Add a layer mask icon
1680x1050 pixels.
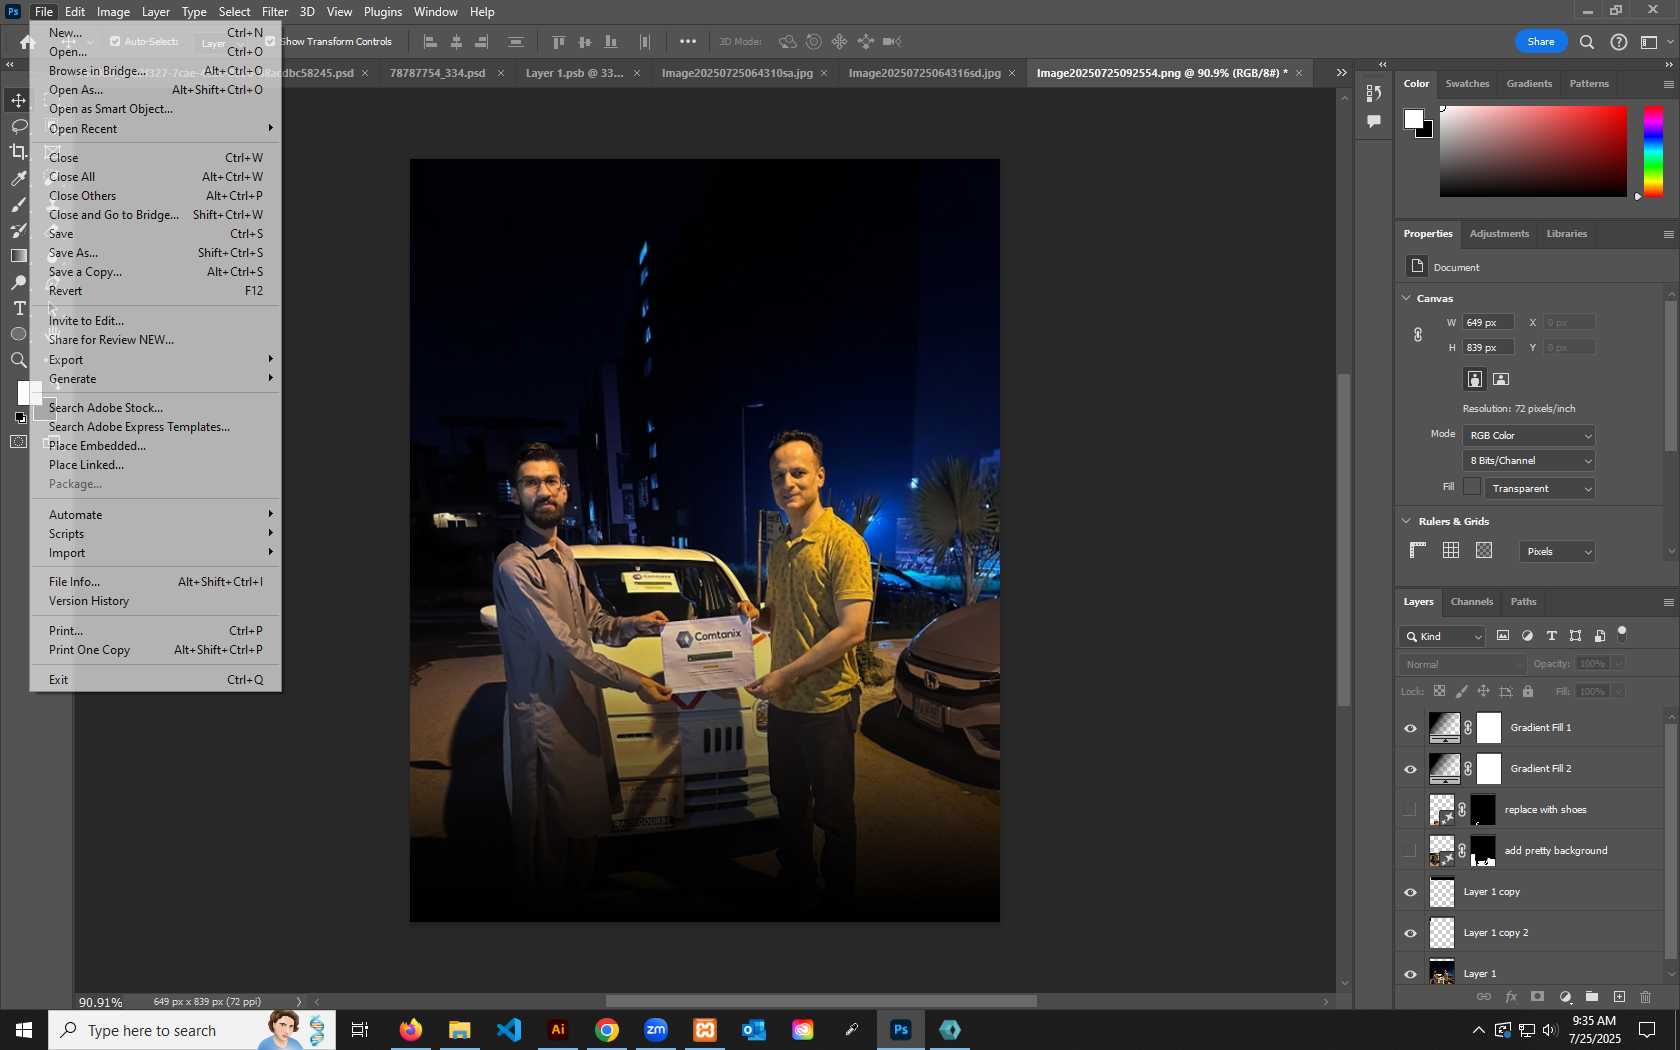tap(1538, 997)
